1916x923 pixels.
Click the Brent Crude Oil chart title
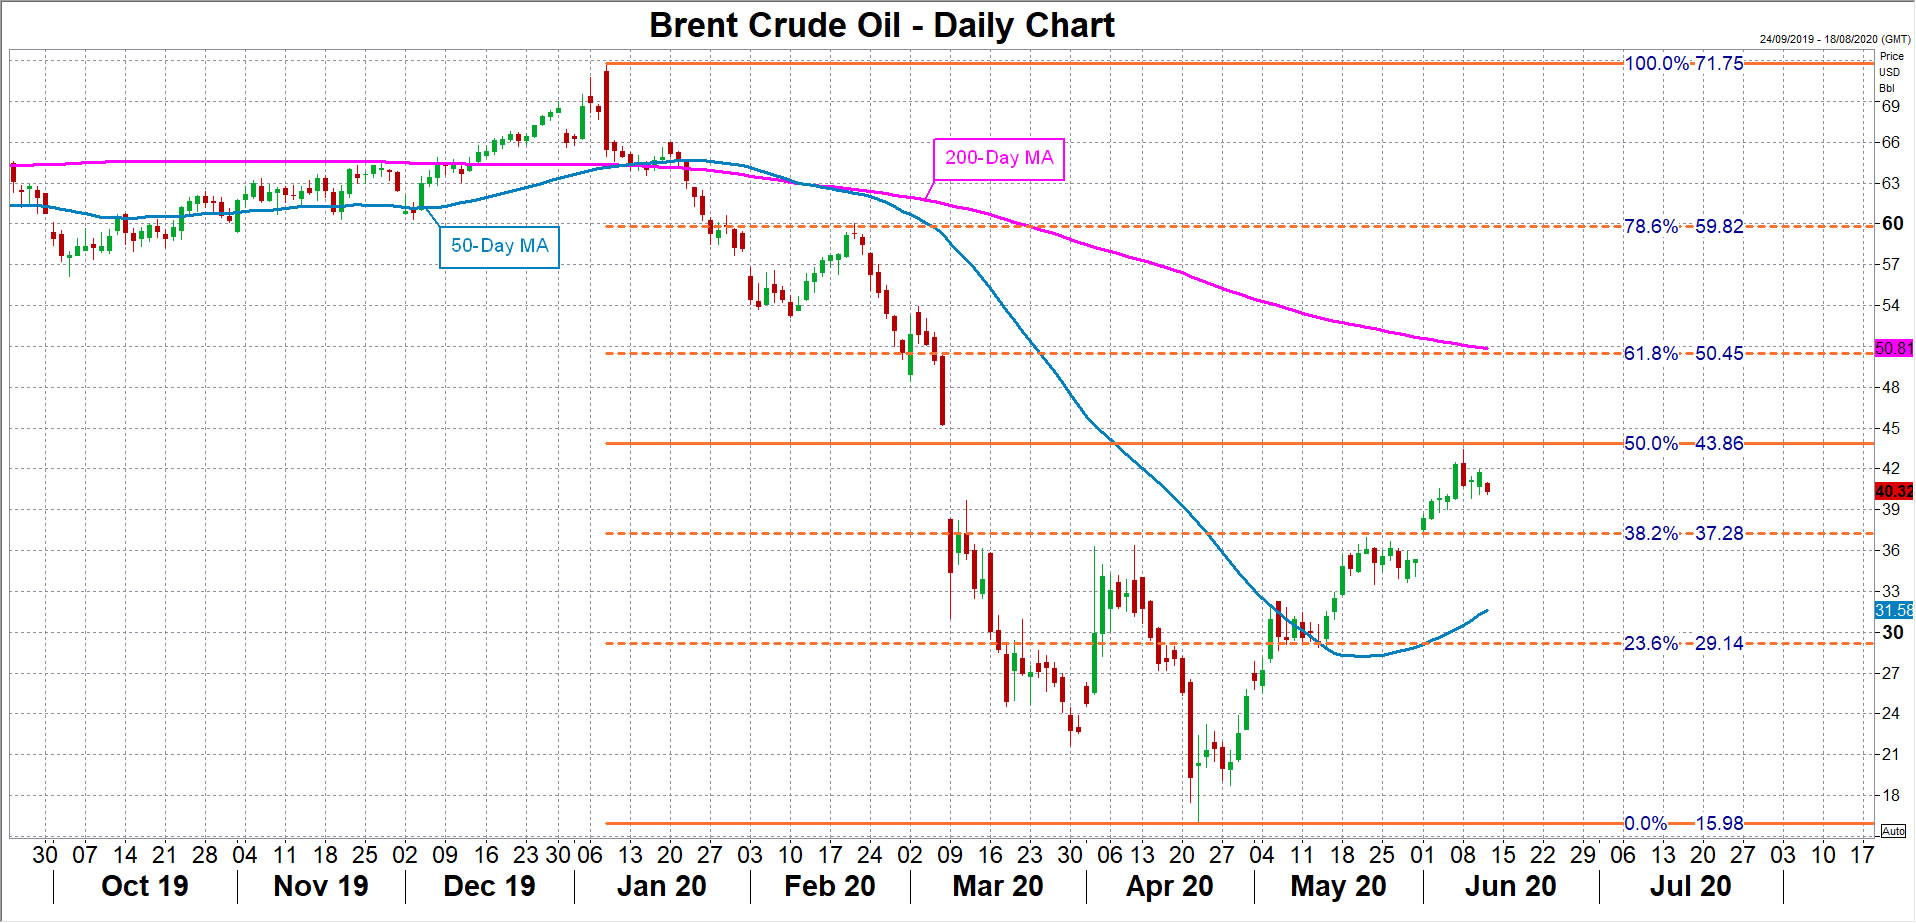(x=881, y=25)
